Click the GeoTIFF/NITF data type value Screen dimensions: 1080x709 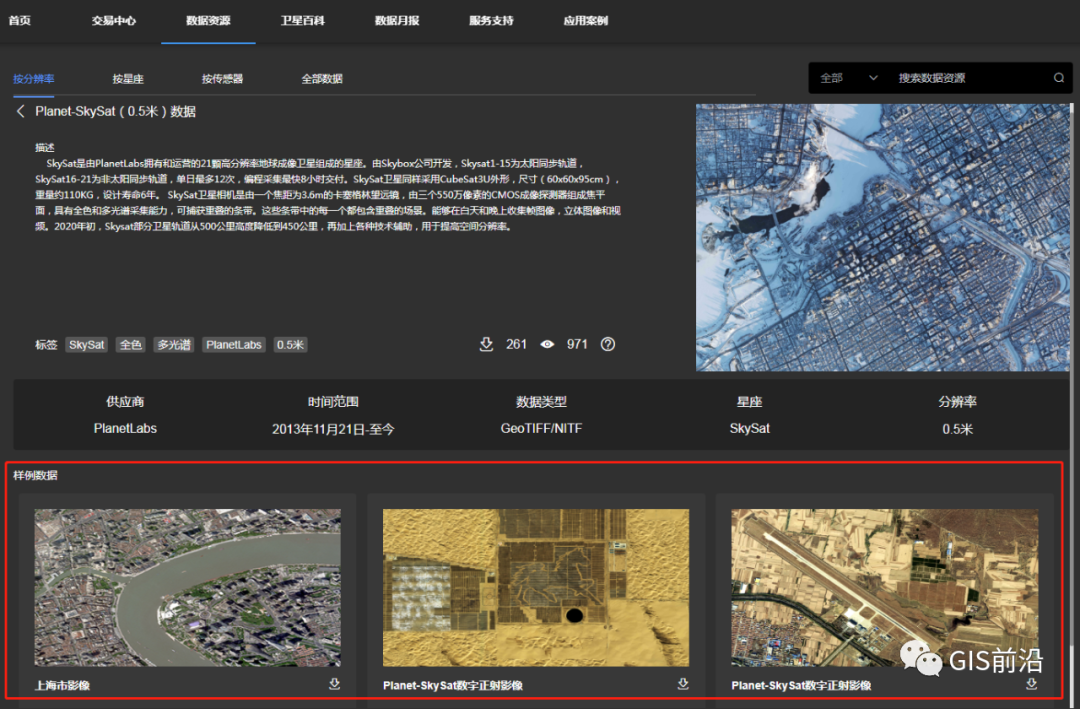coord(541,429)
